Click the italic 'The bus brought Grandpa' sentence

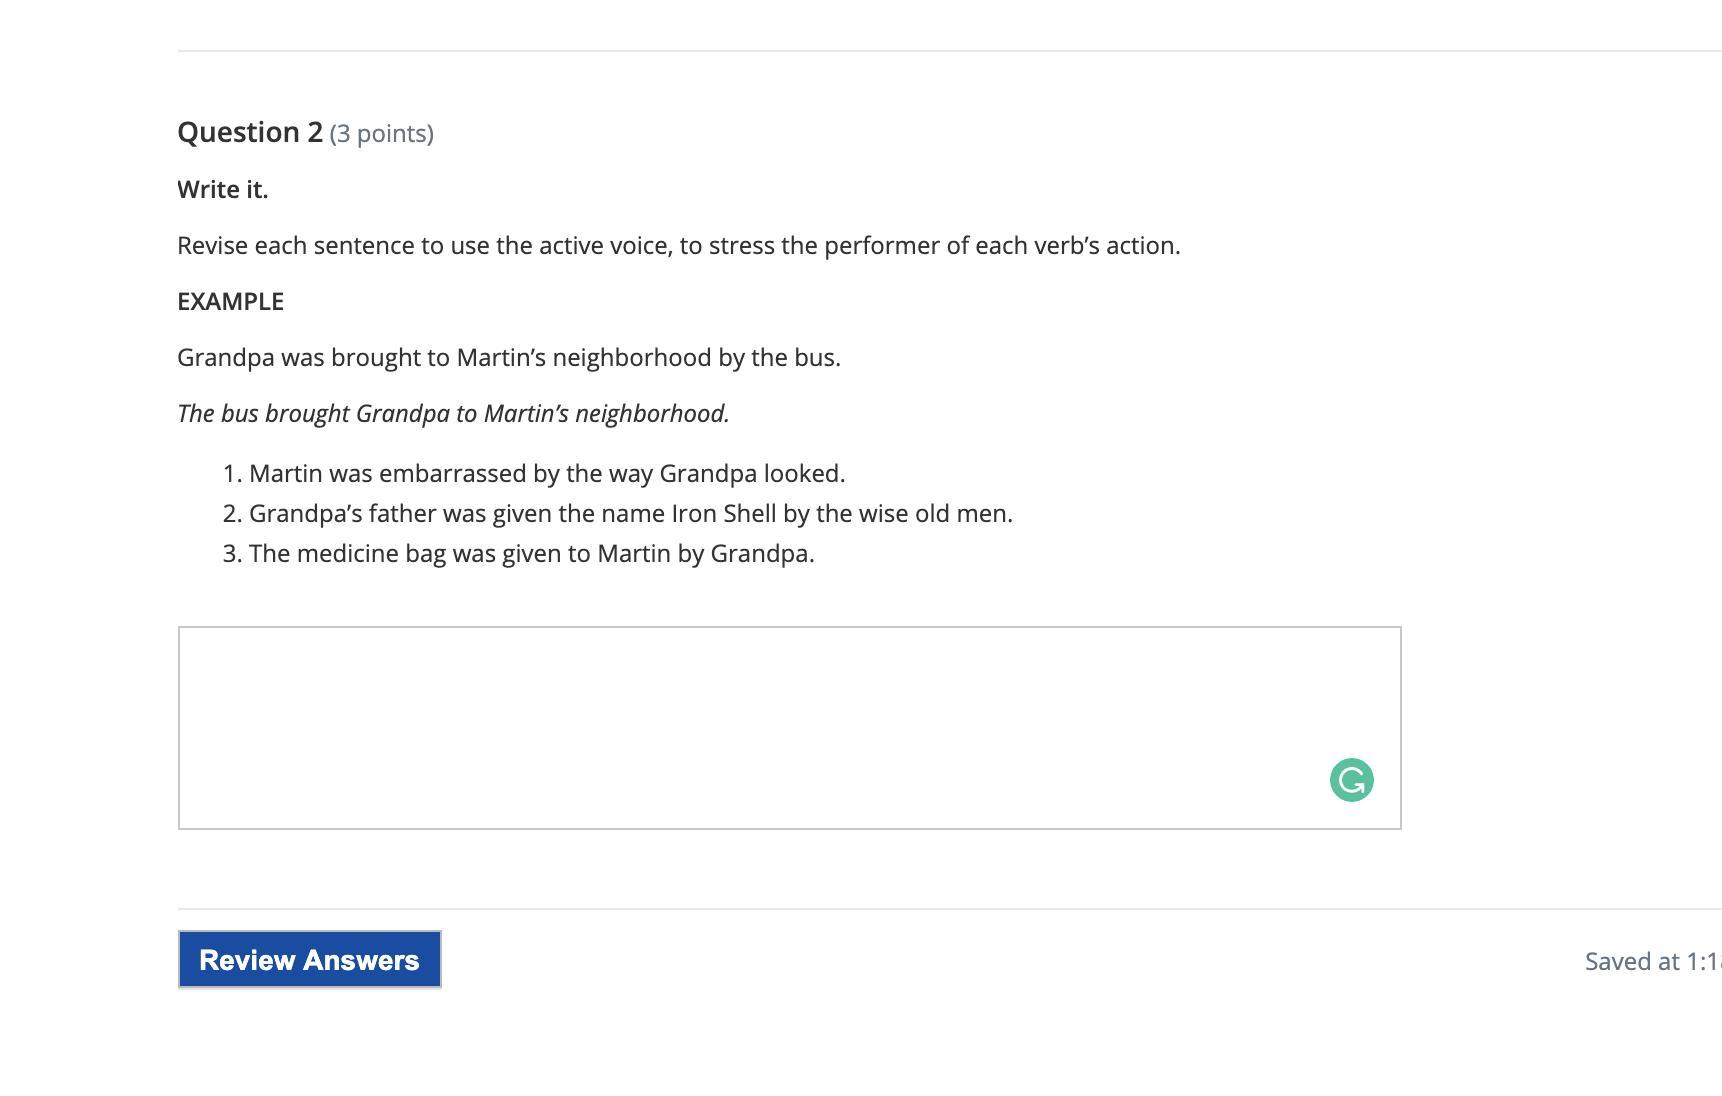pos(453,414)
